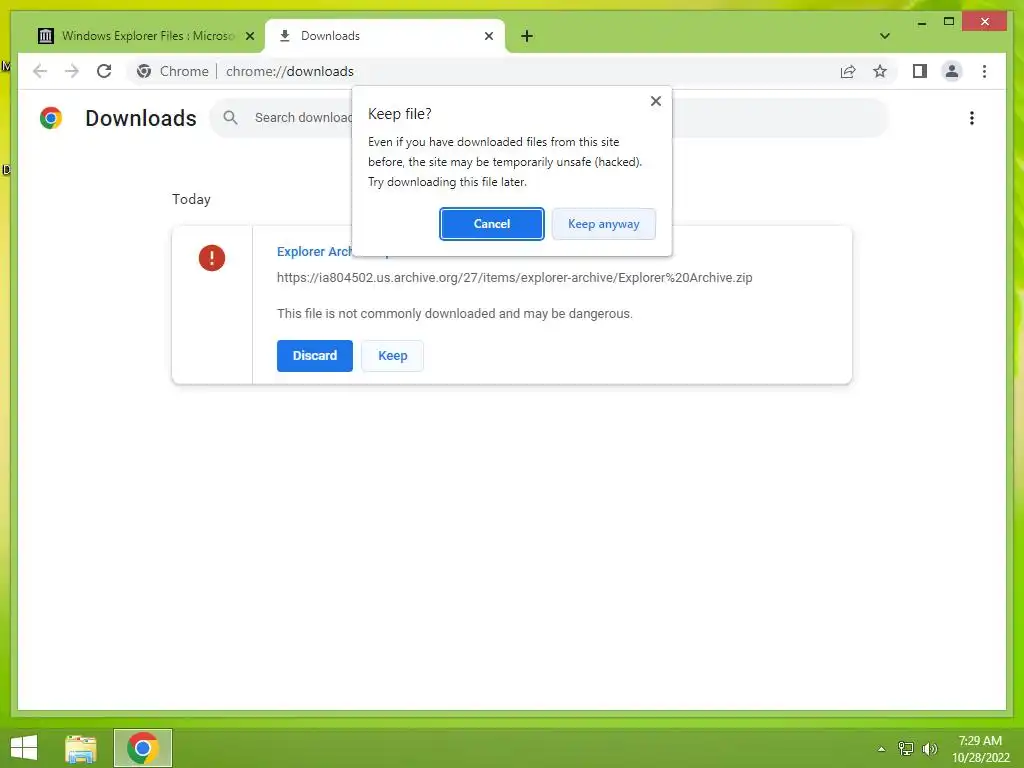Open the Downloads page more actions menu

coord(972,118)
